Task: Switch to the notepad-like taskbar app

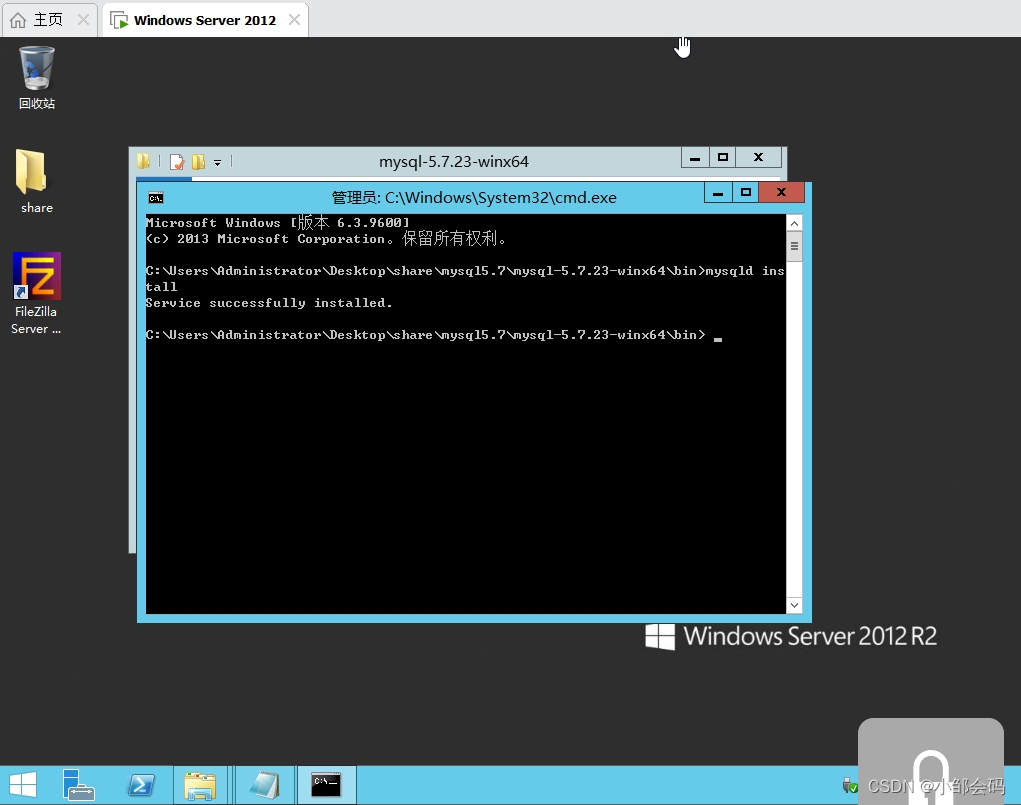Action: [264, 785]
